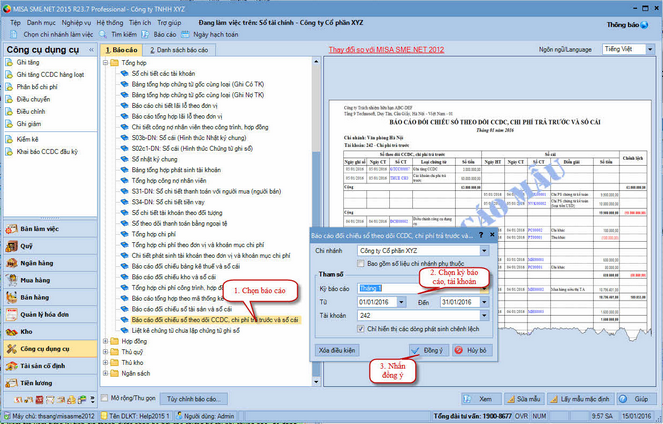This screenshot has height=424, width=663.
Task: Expand the Ngân sách folder
Action: pos(106,373)
